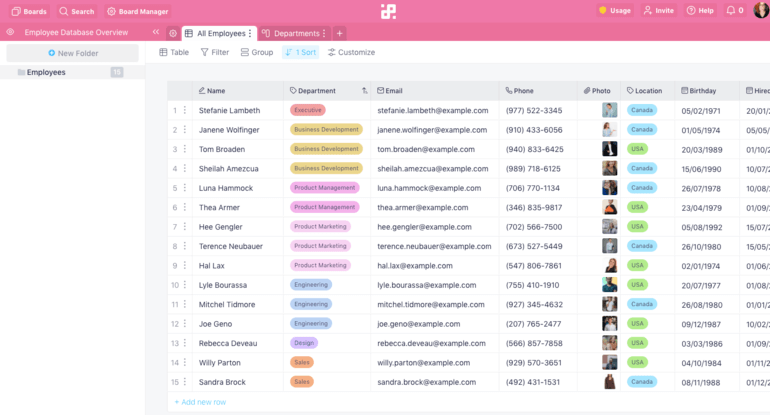The height and width of the screenshot is (415, 770).
Task: Open row menu dots for Lyle Bourassa
Action: tap(185, 285)
